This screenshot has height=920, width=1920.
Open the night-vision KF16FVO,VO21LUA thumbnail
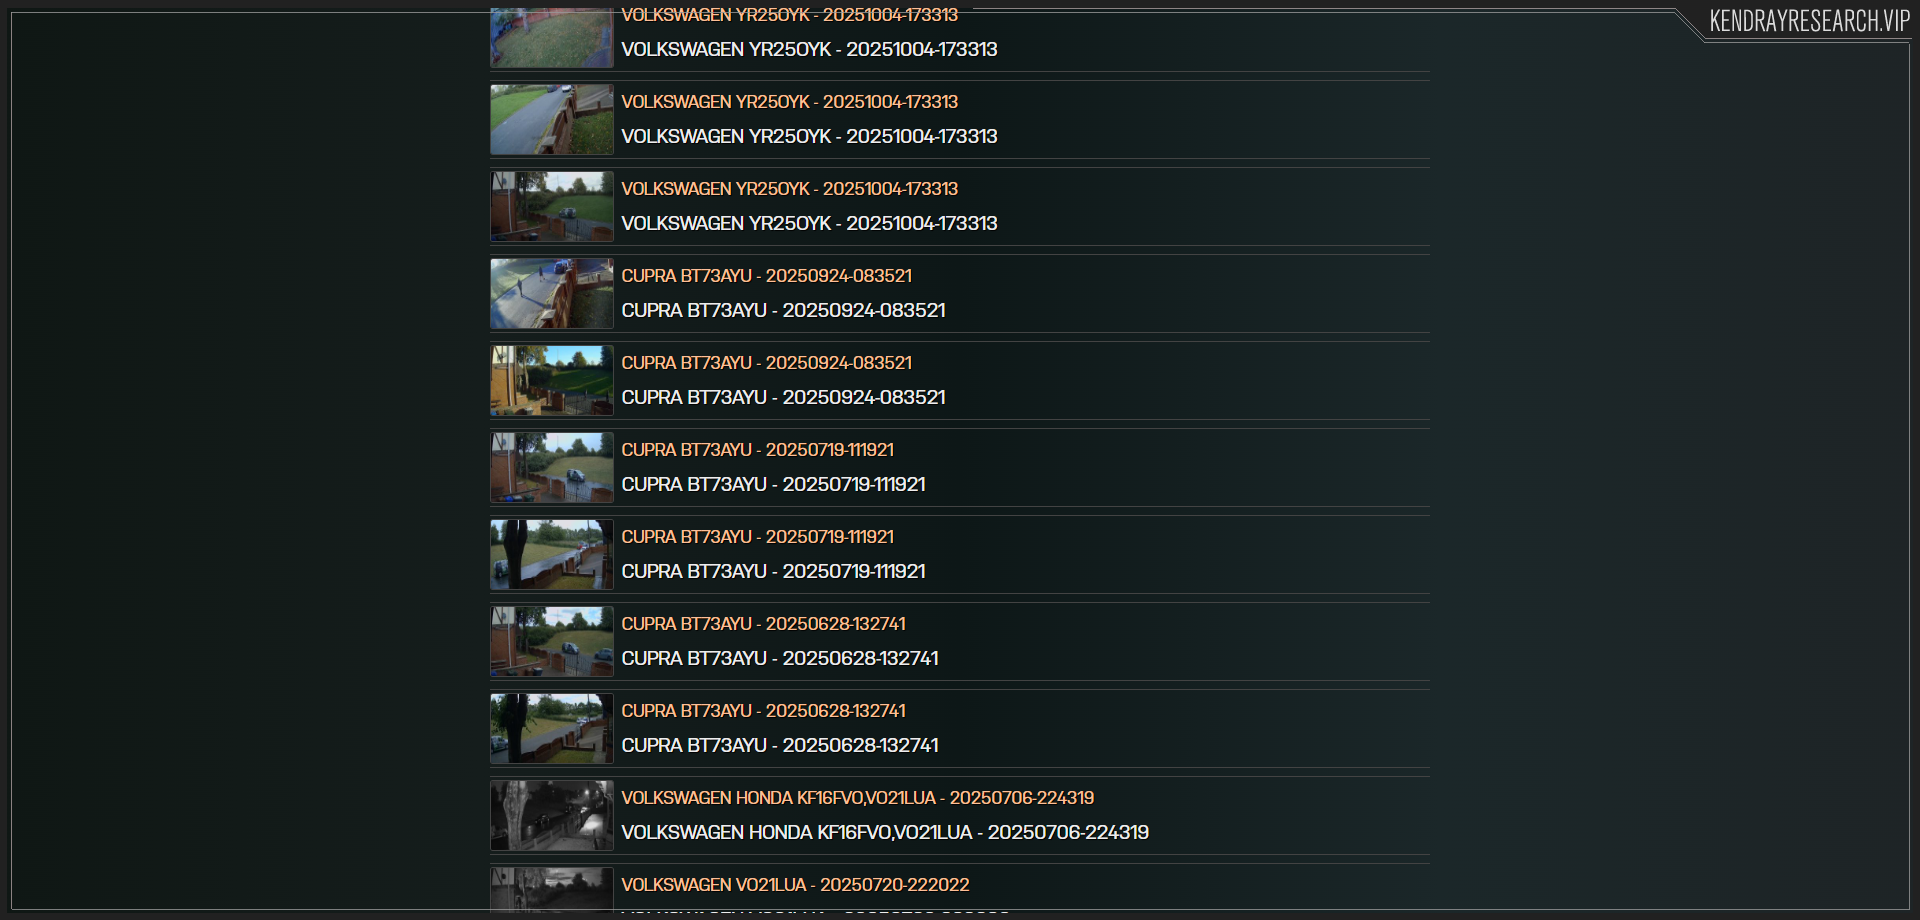552,816
